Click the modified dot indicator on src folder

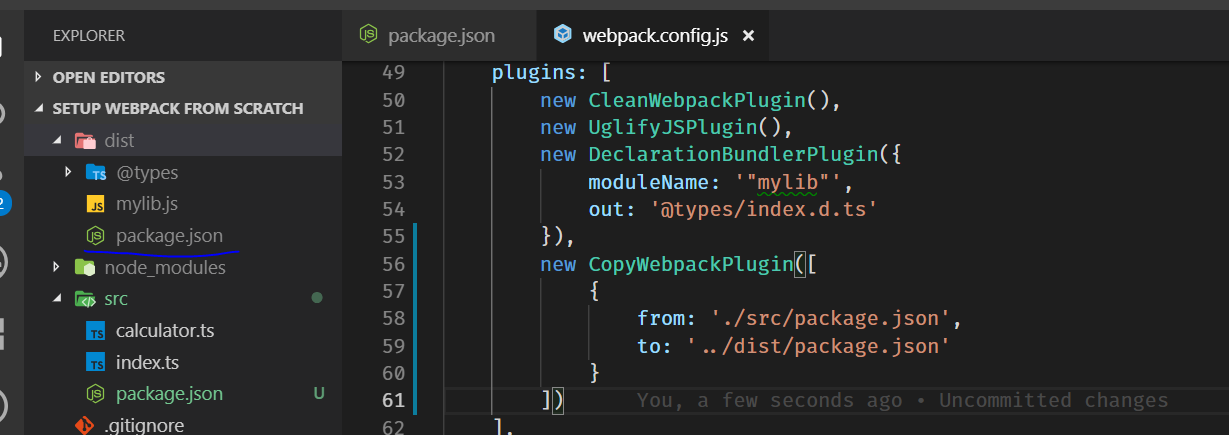(317, 298)
